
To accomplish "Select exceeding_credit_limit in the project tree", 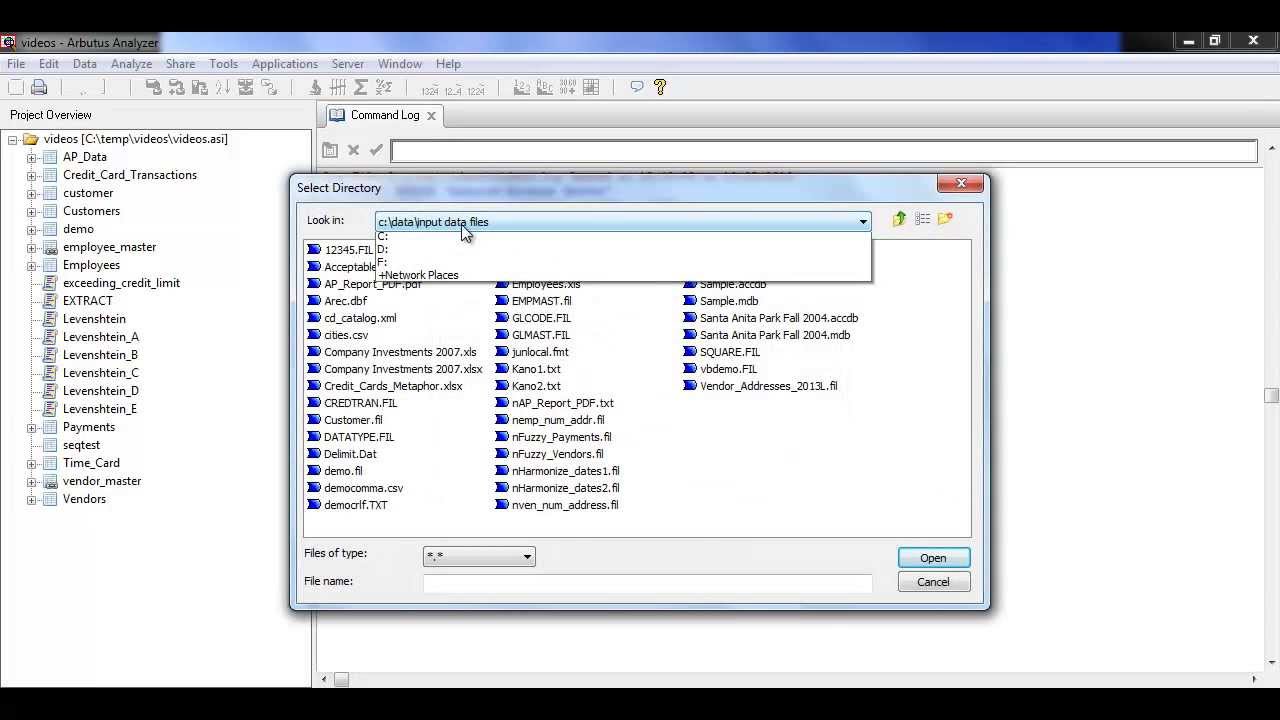I will click(122, 283).
